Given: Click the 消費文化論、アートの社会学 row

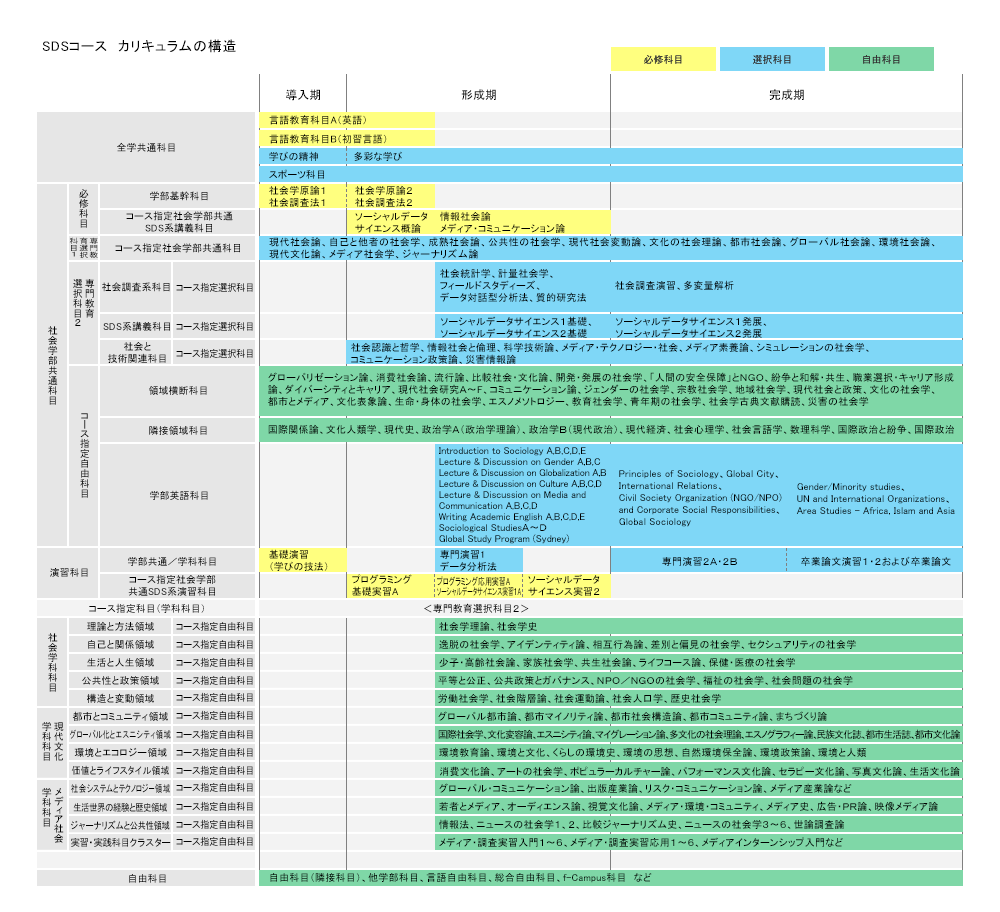Looking at the screenshot, I should (699, 770).
